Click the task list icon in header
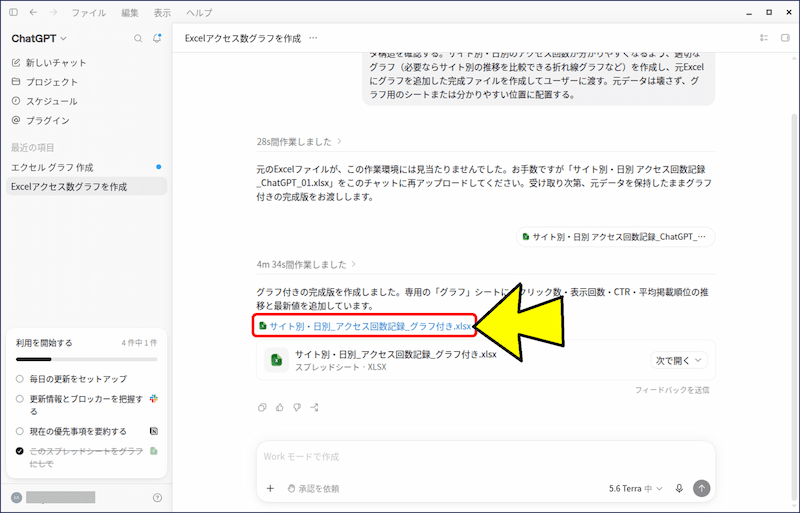 [x=764, y=38]
